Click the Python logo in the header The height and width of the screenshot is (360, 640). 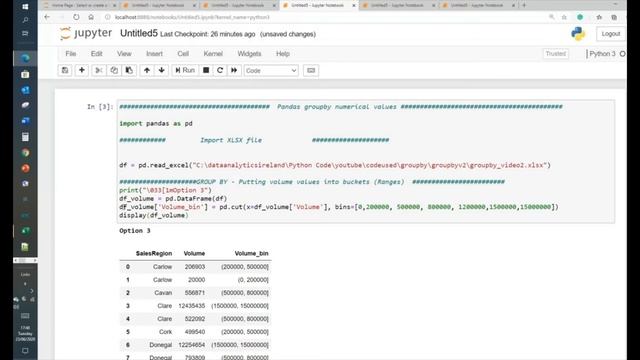tap(578, 33)
